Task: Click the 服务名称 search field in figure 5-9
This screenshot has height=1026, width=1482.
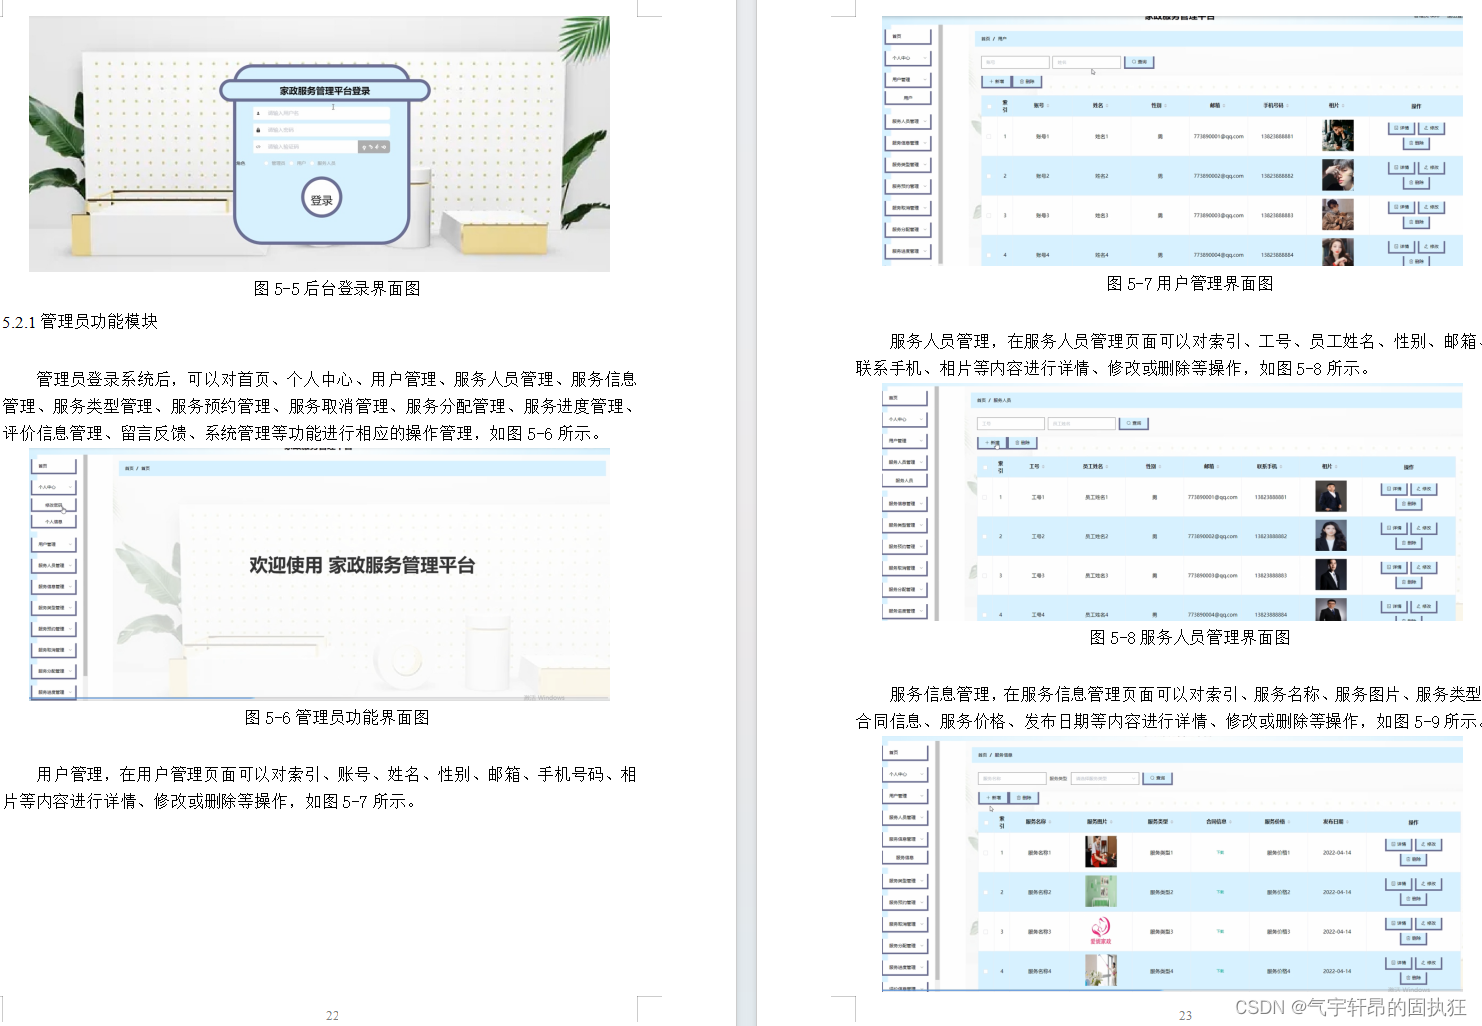Action: click(x=1011, y=778)
